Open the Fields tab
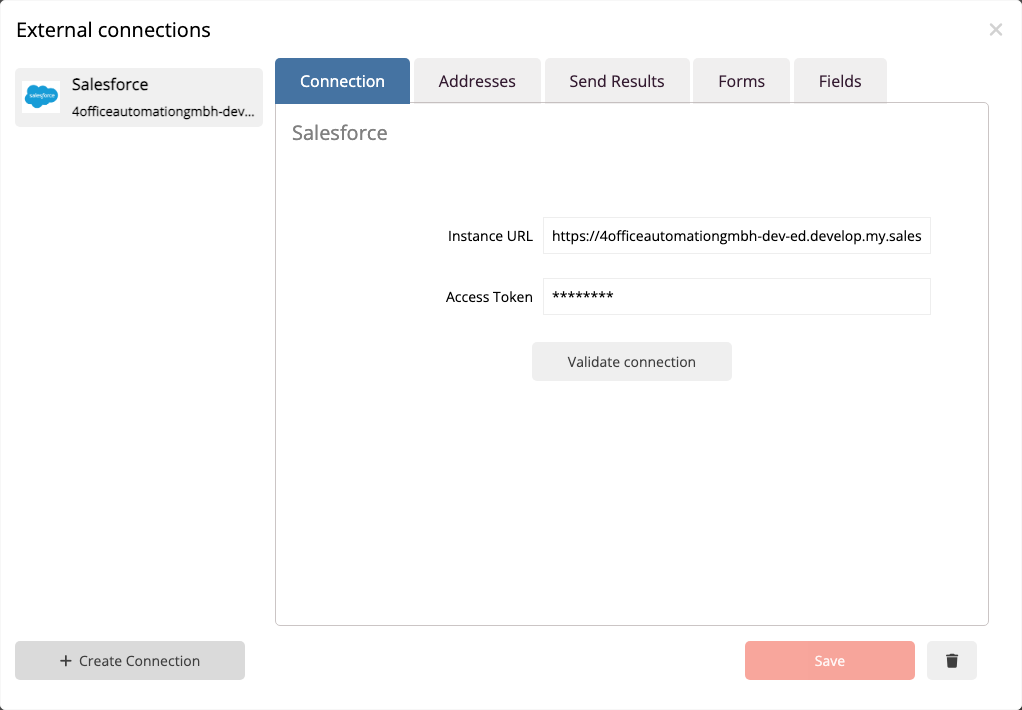The image size is (1022, 710). click(840, 81)
